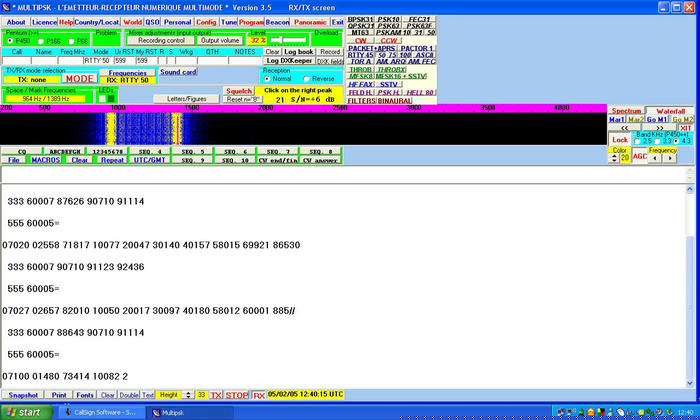Open the About menu
The width and height of the screenshot is (700, 420).
[x=16, y=22]
